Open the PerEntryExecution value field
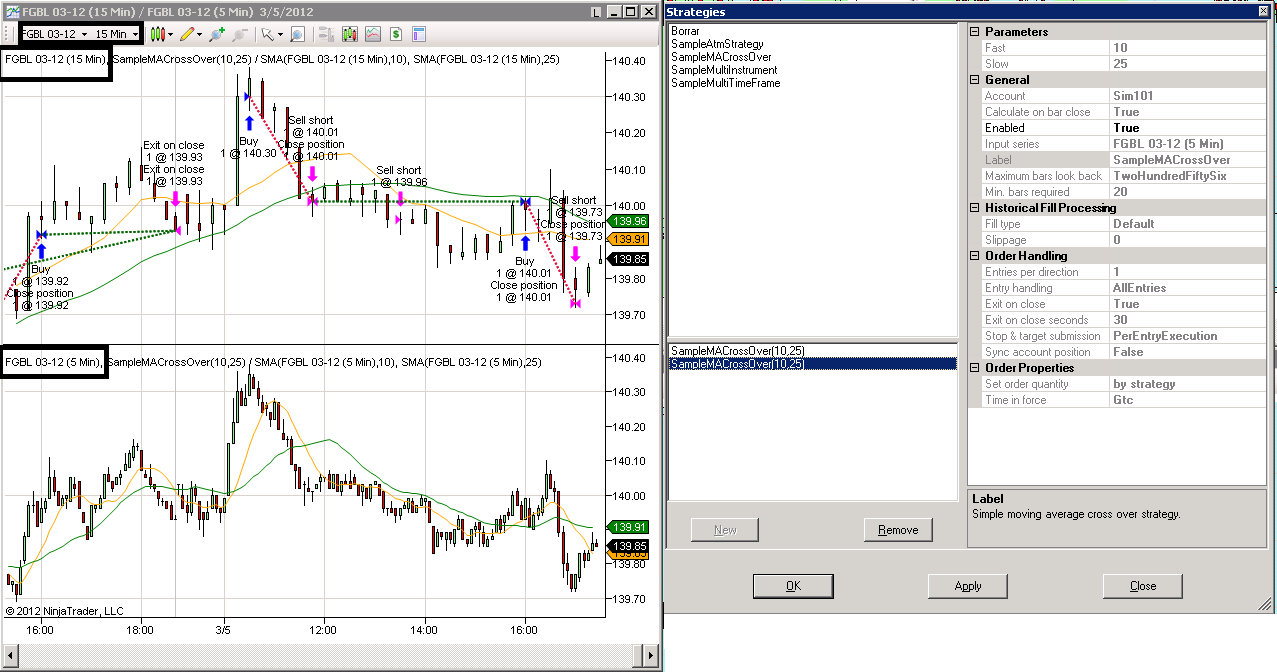 click(x=1187, y=336)
